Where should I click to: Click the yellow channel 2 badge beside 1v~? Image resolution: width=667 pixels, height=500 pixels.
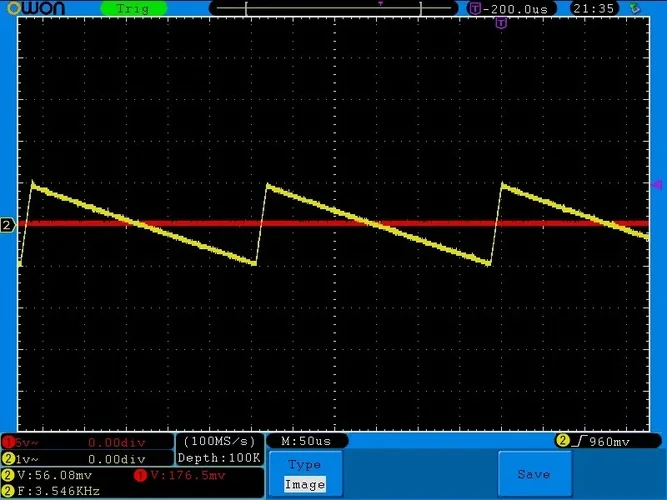point(8,459)
